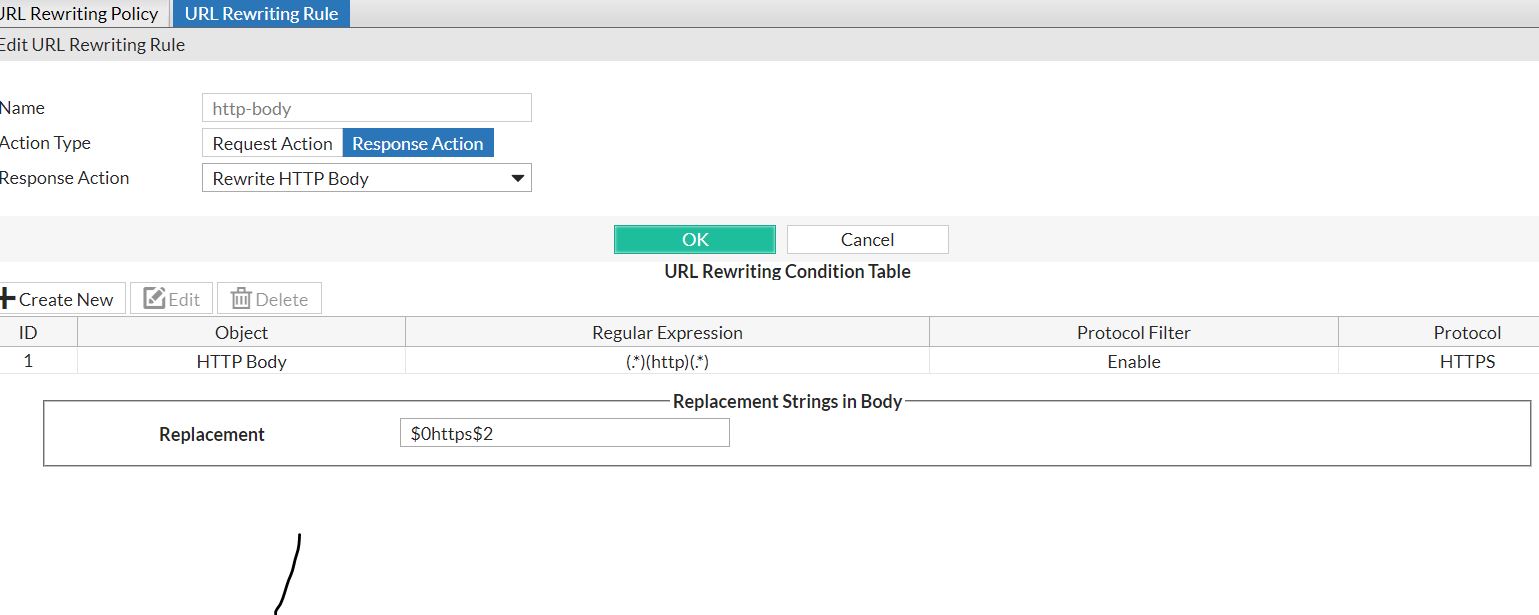Click the plus icon beside Create New
The width and height of the screenshot is (1539, 615).
pos(8,299)
